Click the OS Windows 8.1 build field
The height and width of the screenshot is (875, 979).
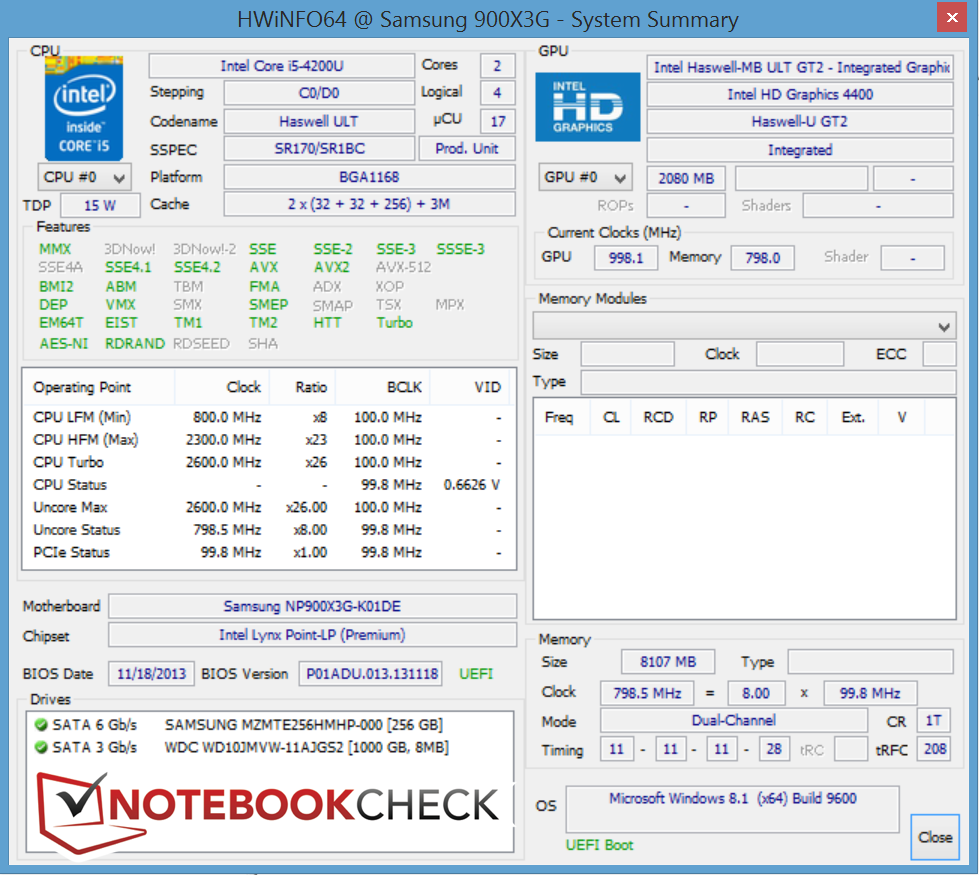[x=732, y=809]
